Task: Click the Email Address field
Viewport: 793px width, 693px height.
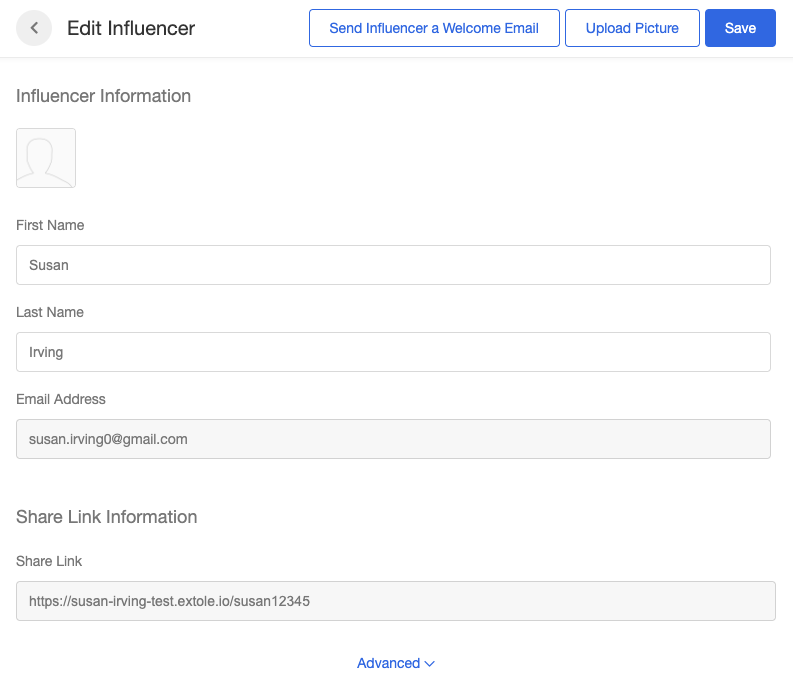Action: [x=393, y=439]
